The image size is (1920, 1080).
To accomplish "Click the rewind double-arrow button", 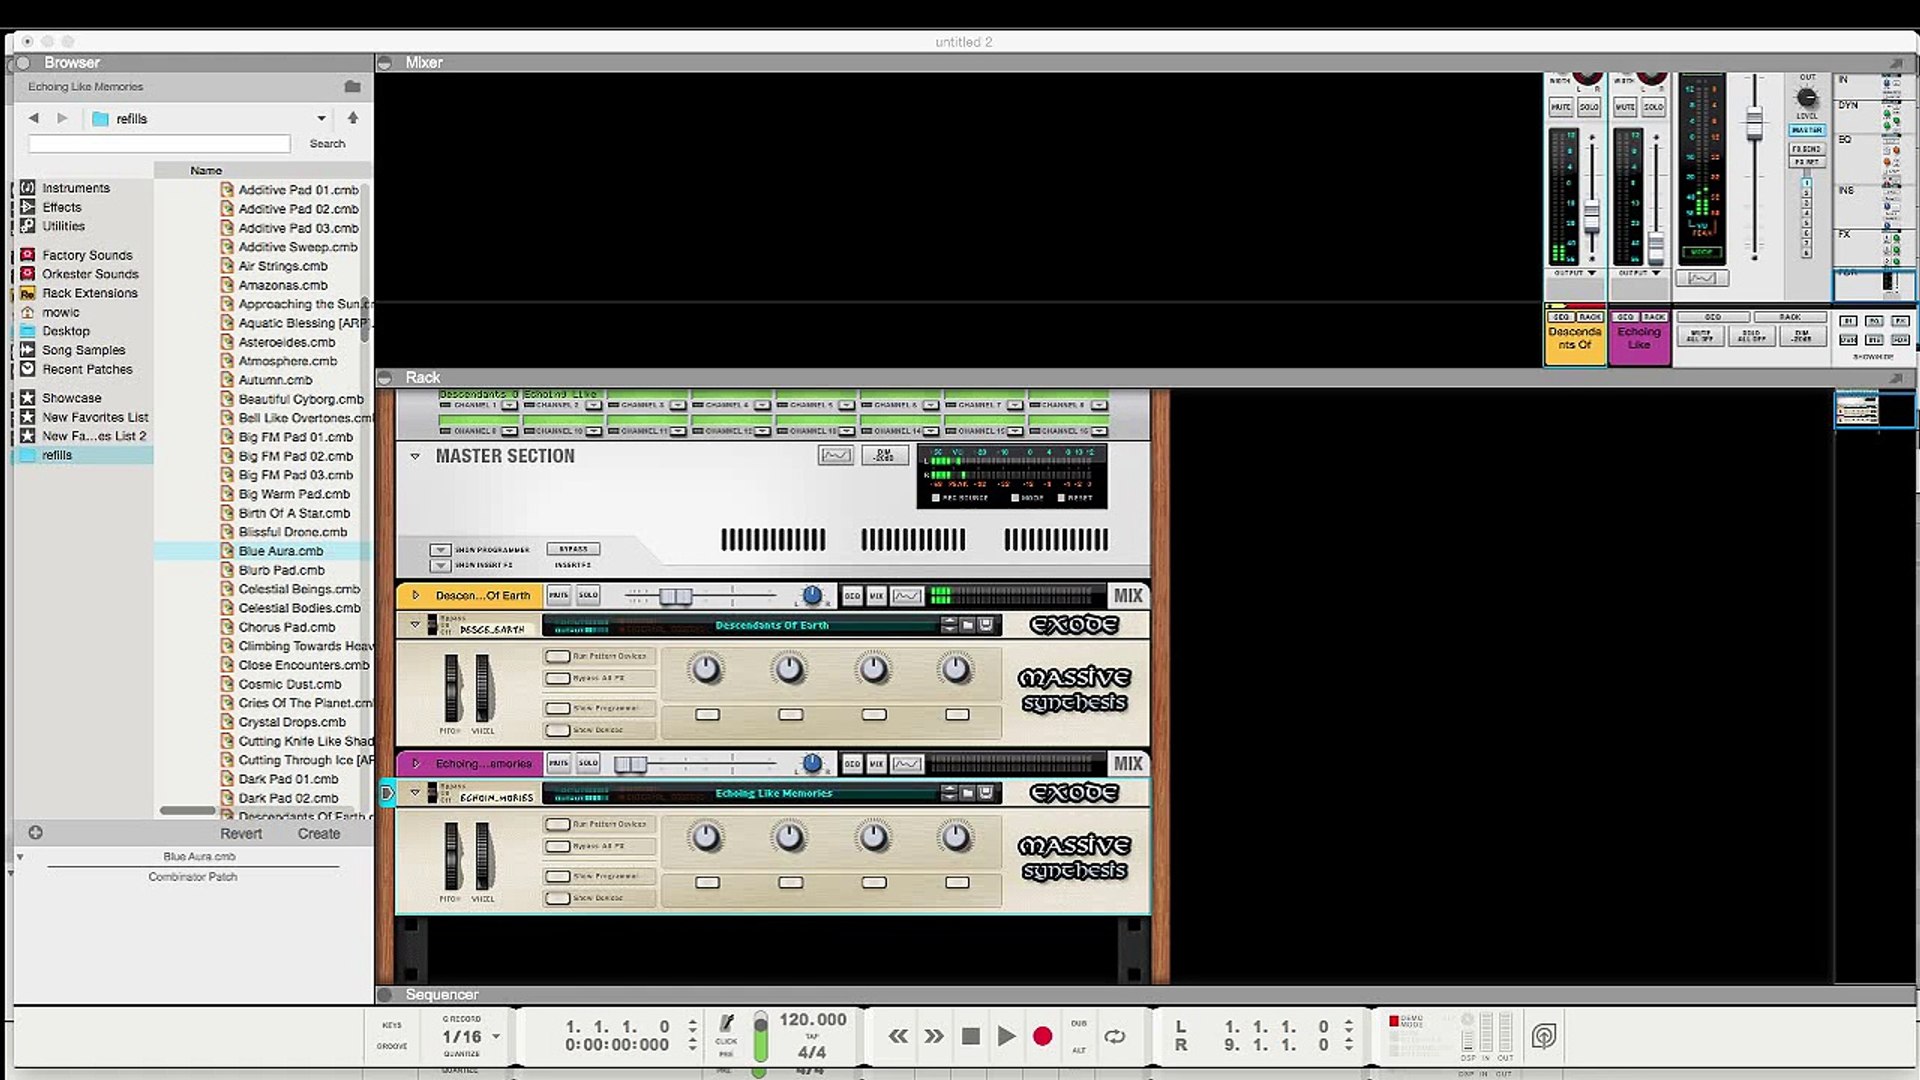I will coord(898,1036).
